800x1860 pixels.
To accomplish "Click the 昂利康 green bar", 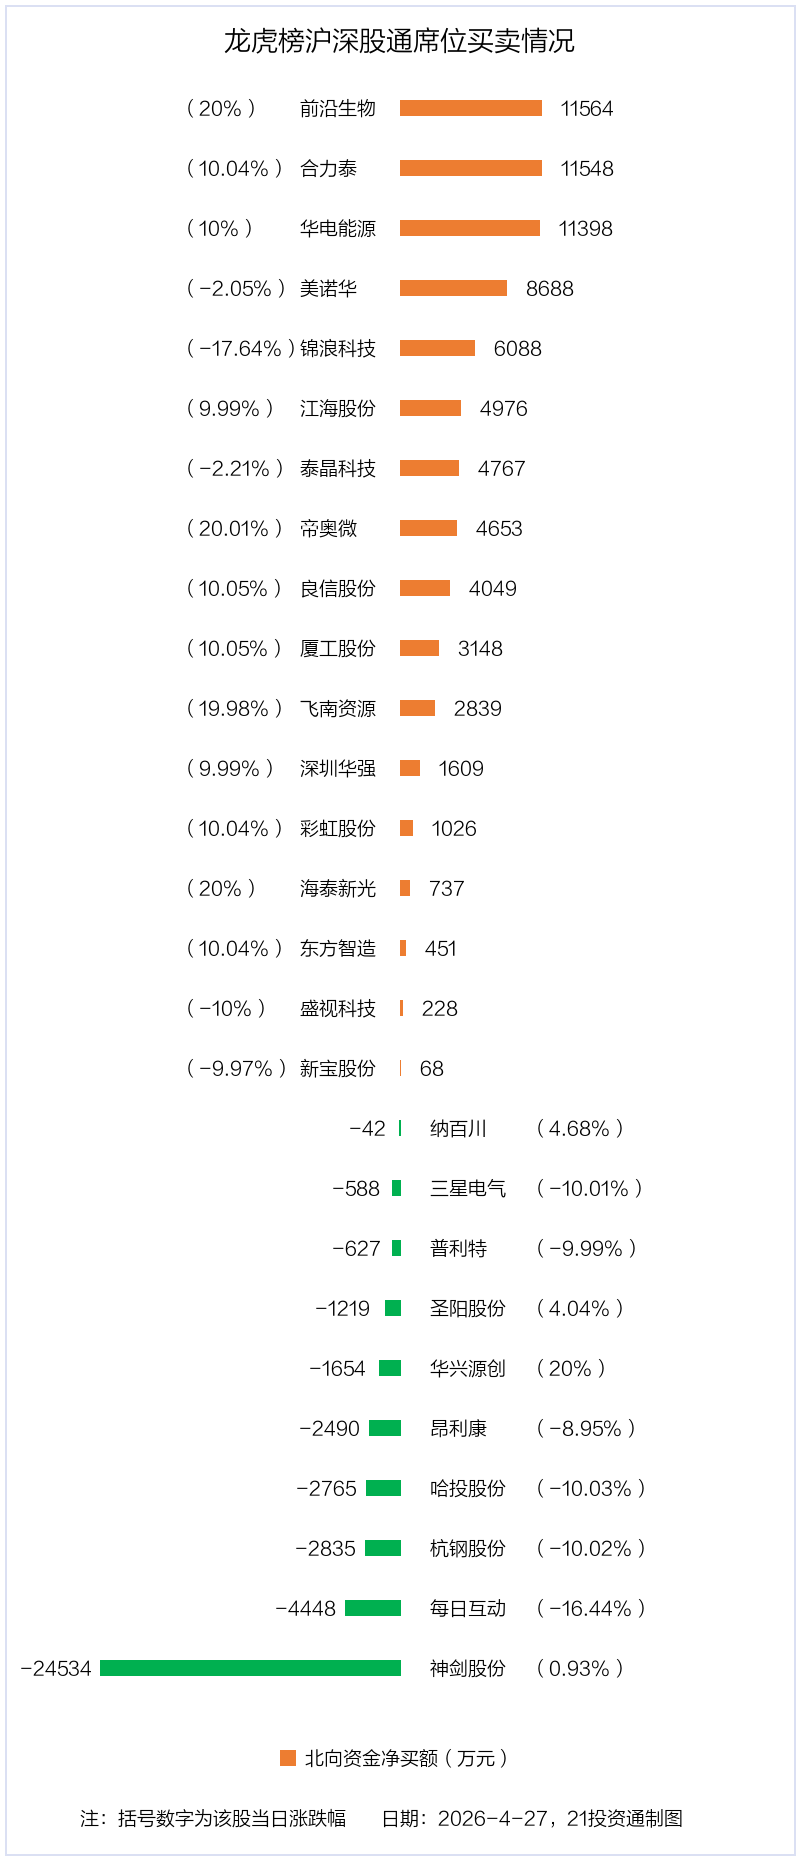I will pos(385,1428).
